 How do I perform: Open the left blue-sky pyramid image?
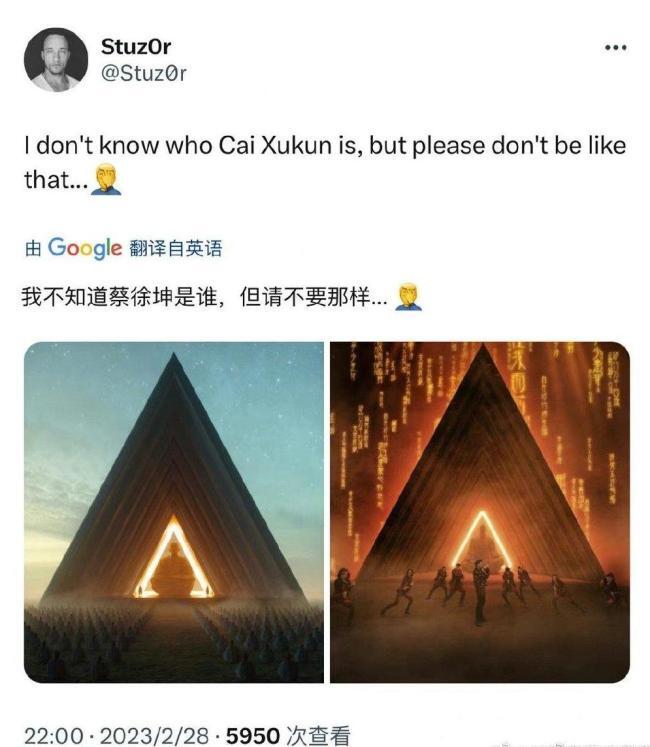click(174, 512)
